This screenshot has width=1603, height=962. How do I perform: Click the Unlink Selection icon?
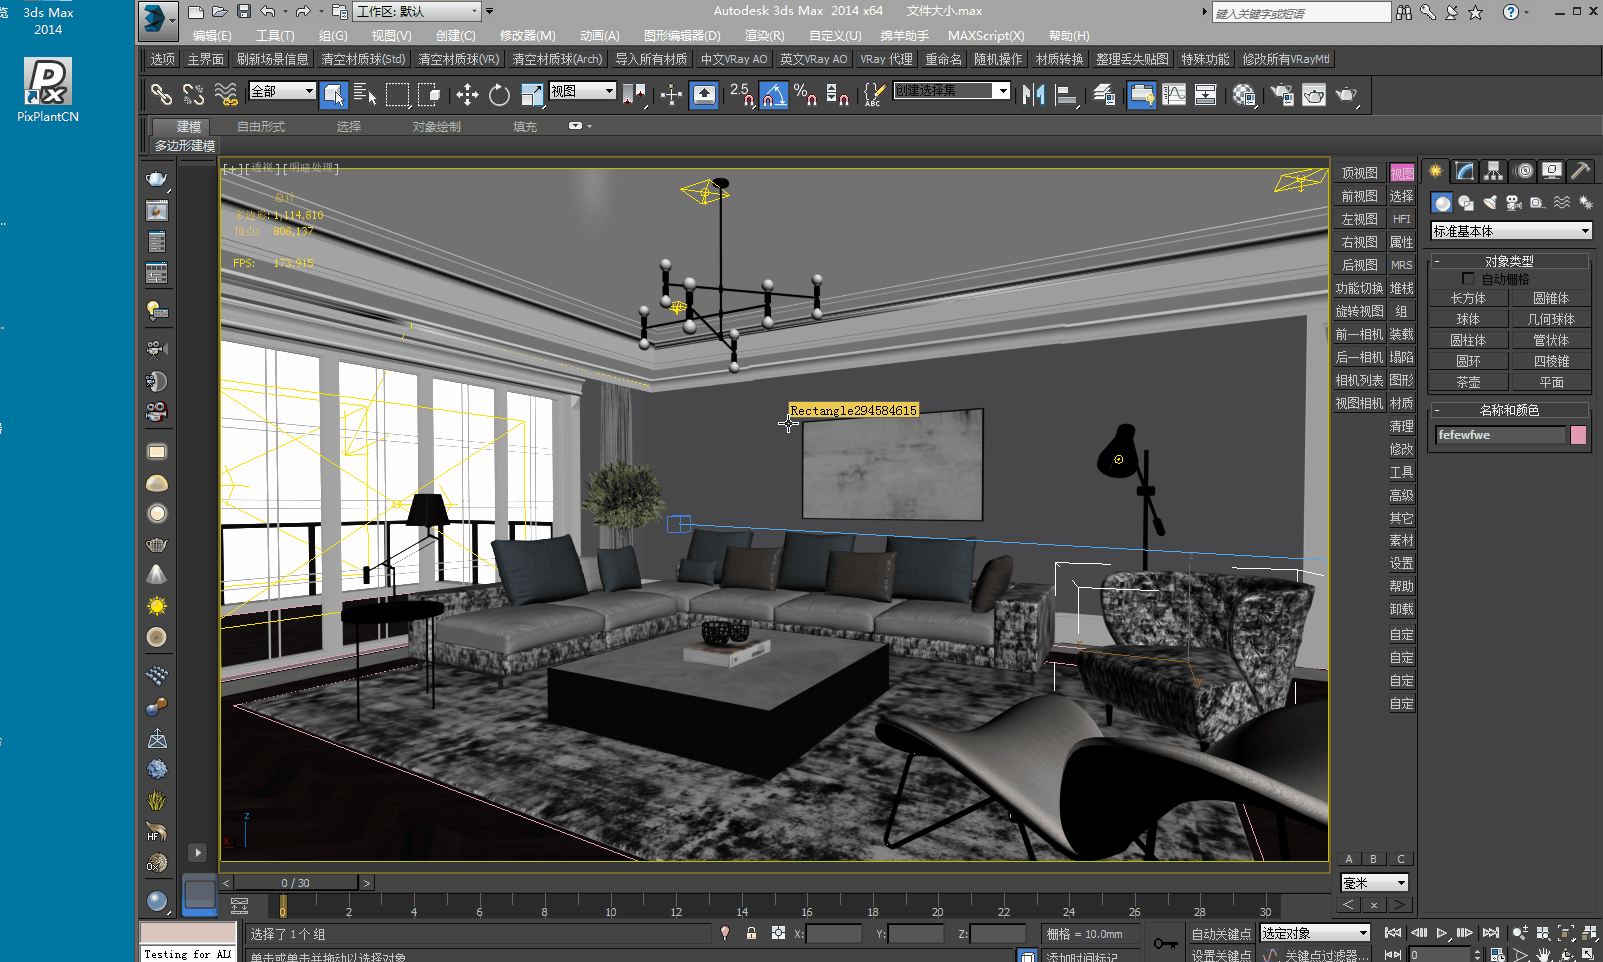click(x=194, y=94)
